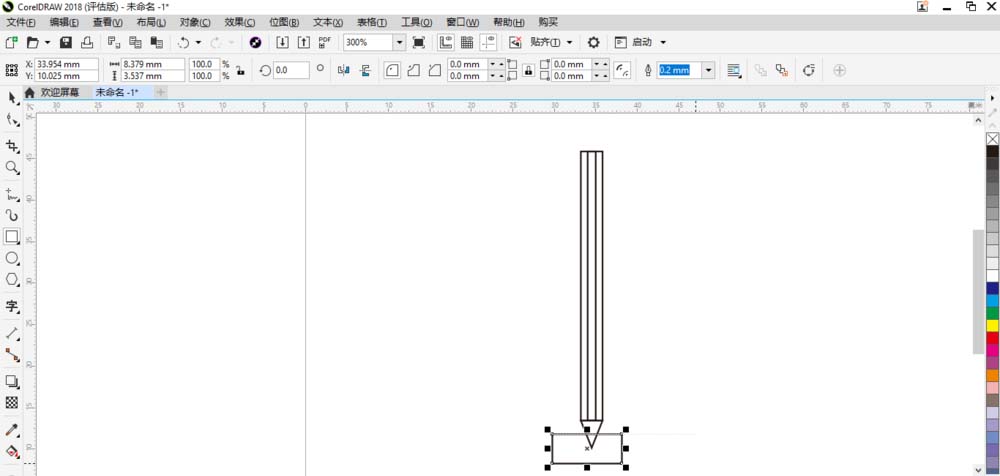Viewport: 1000px width, 476px height.
Task: Click Mirror vertically icon
Action: 365,70
